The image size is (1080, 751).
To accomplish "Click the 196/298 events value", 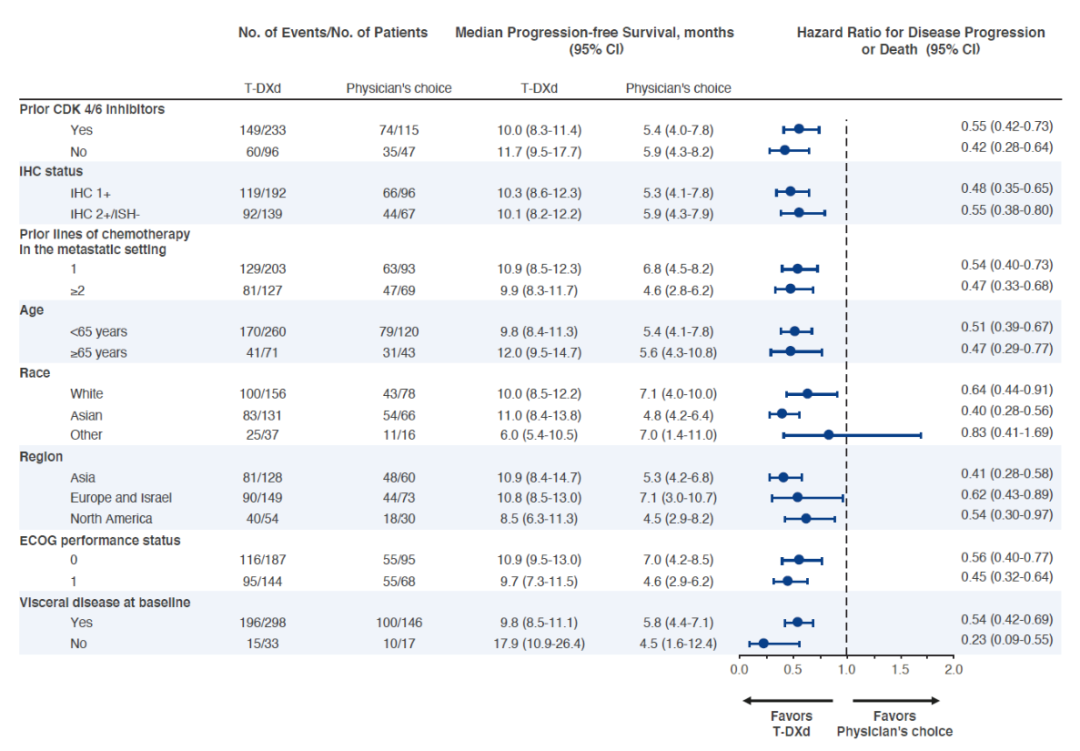I will tap(263, 622).
